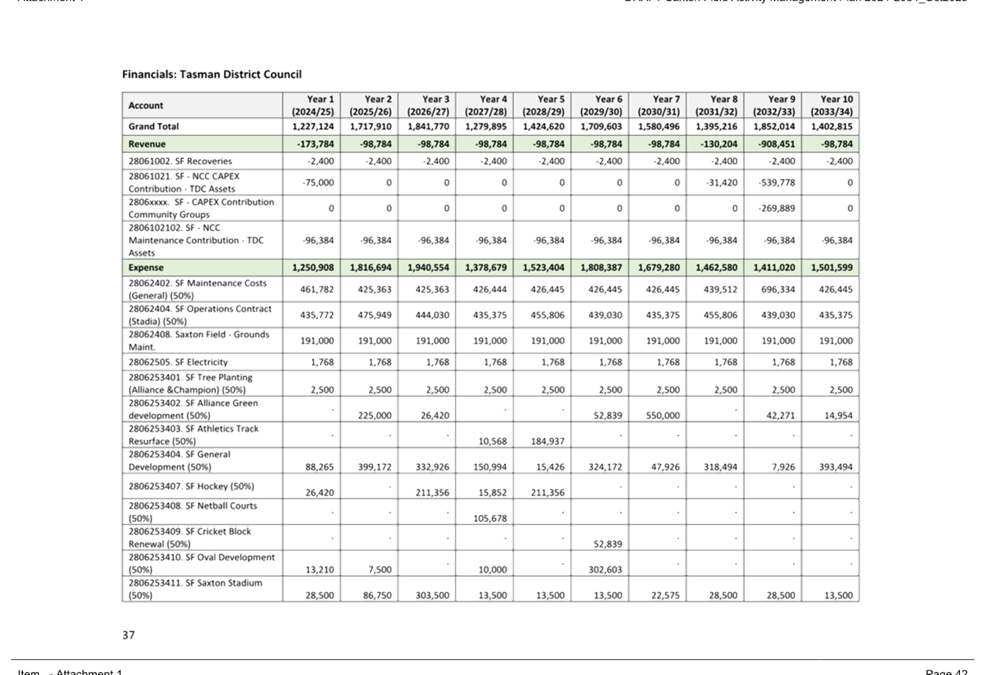Click the 'Year 7 (2030/31)' column header
The image size is (984, 675).
click(659, 105)
